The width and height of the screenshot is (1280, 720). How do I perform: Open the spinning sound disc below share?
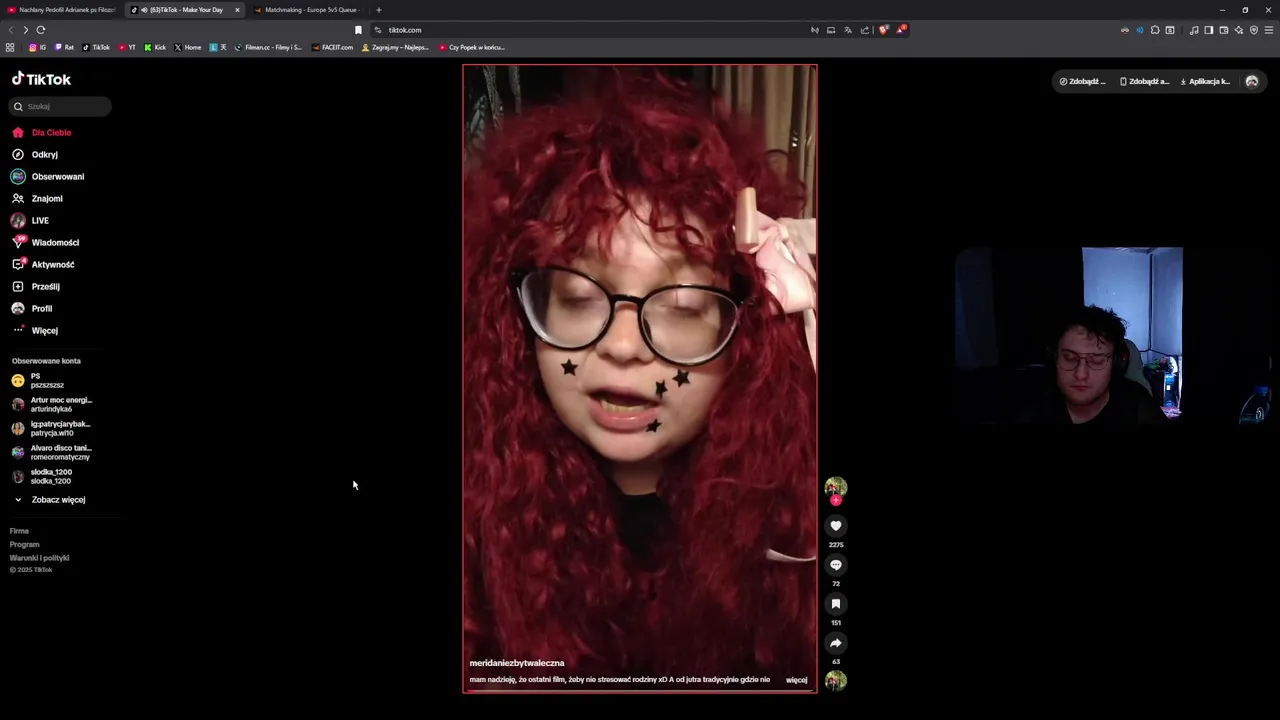[836, 681]
